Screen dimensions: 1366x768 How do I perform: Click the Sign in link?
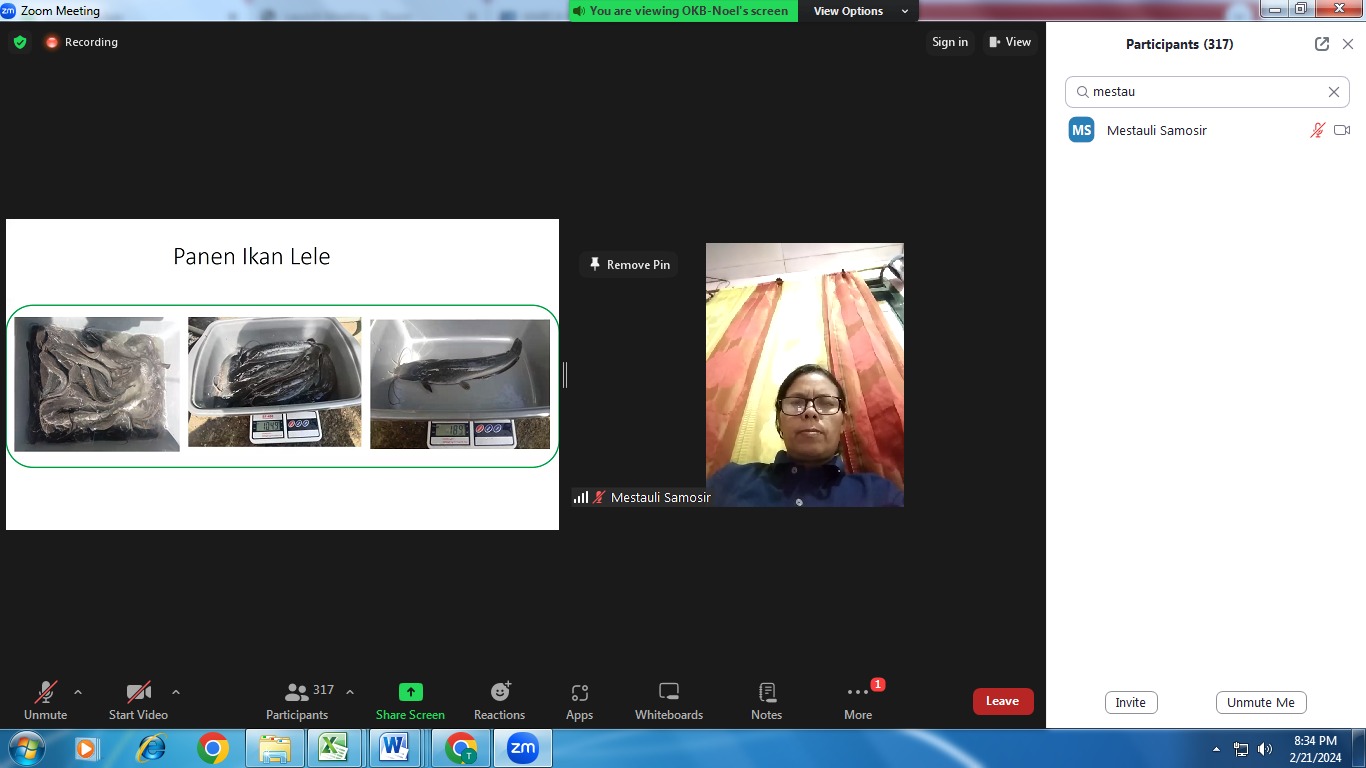tap(949, 42)
